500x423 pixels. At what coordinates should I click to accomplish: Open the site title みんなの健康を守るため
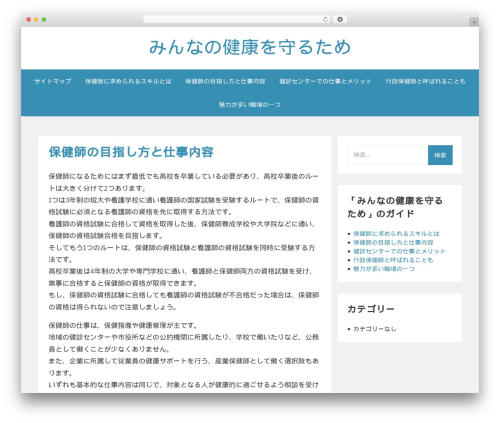250,47
